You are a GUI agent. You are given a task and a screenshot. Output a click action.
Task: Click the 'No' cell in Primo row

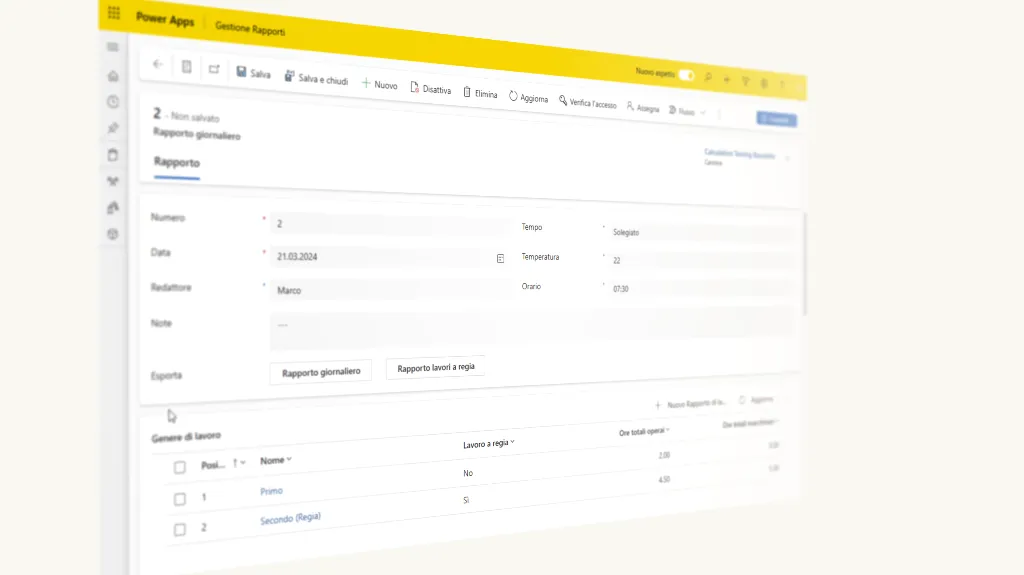pos(468,473)
